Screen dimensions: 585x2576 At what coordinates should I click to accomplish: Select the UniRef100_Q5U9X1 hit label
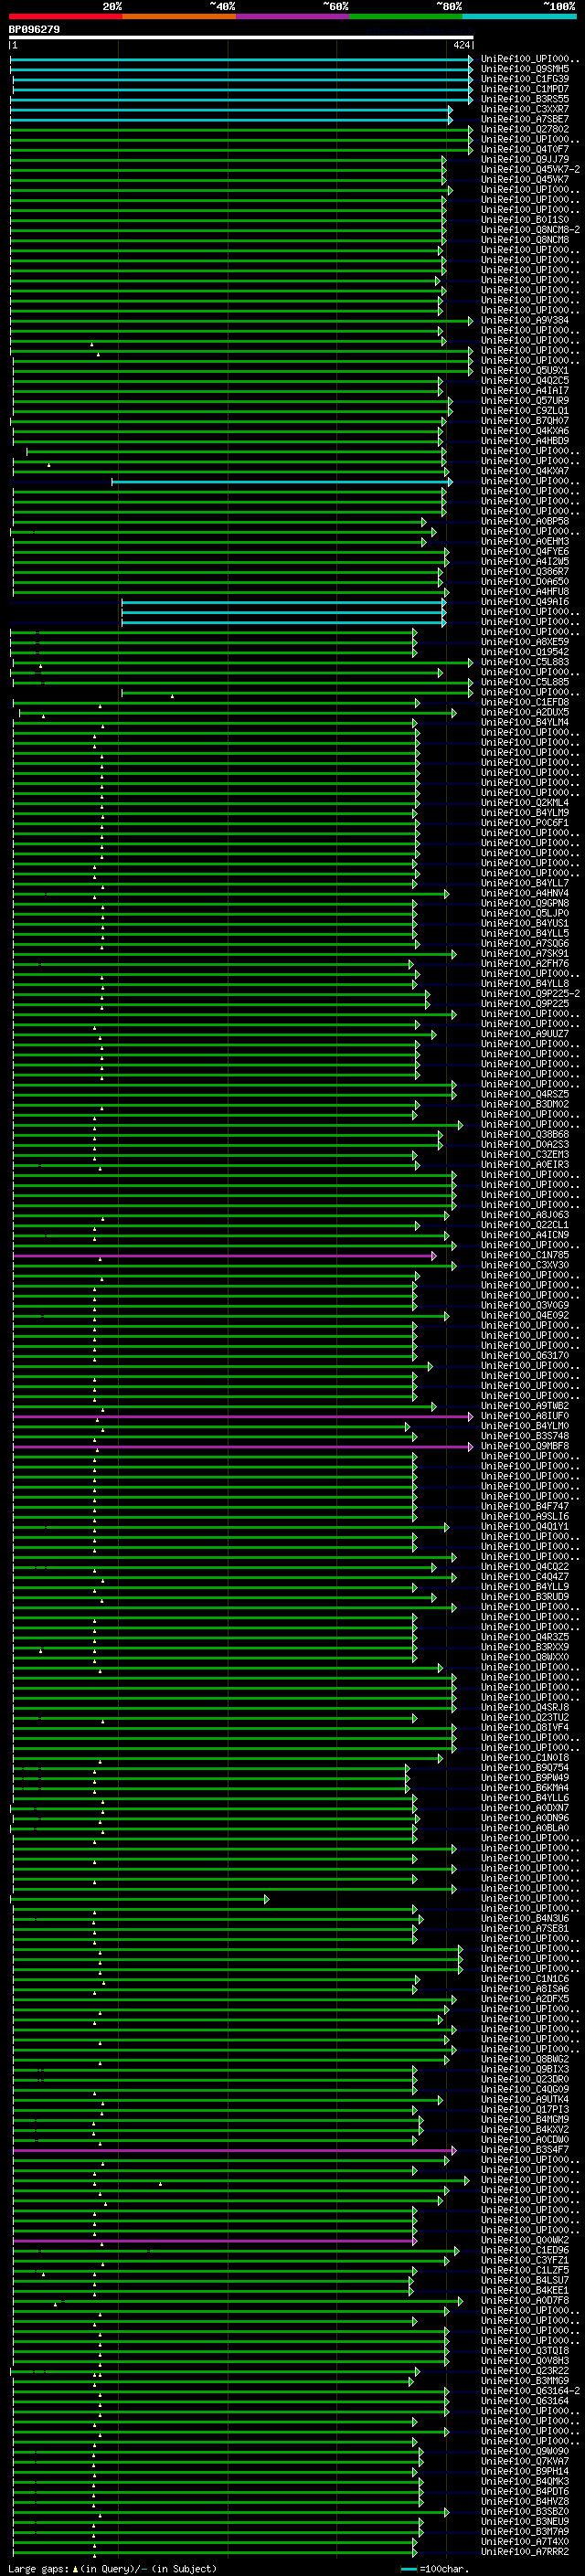[x=525, y=371]
